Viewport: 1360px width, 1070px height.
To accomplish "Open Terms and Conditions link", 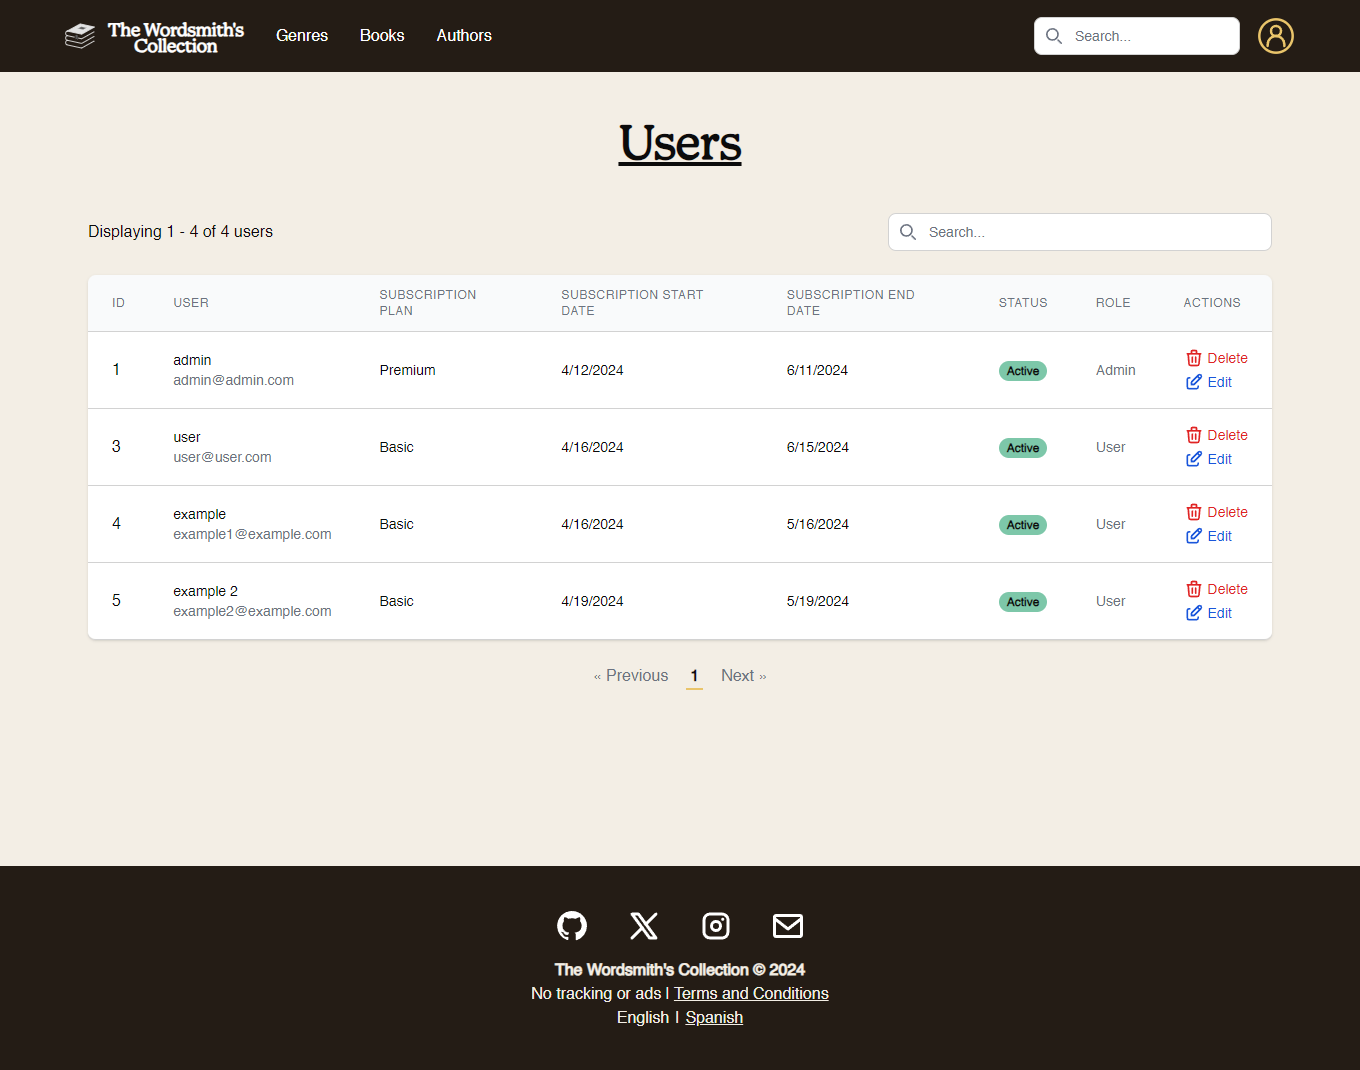I will tap(751, 993).
